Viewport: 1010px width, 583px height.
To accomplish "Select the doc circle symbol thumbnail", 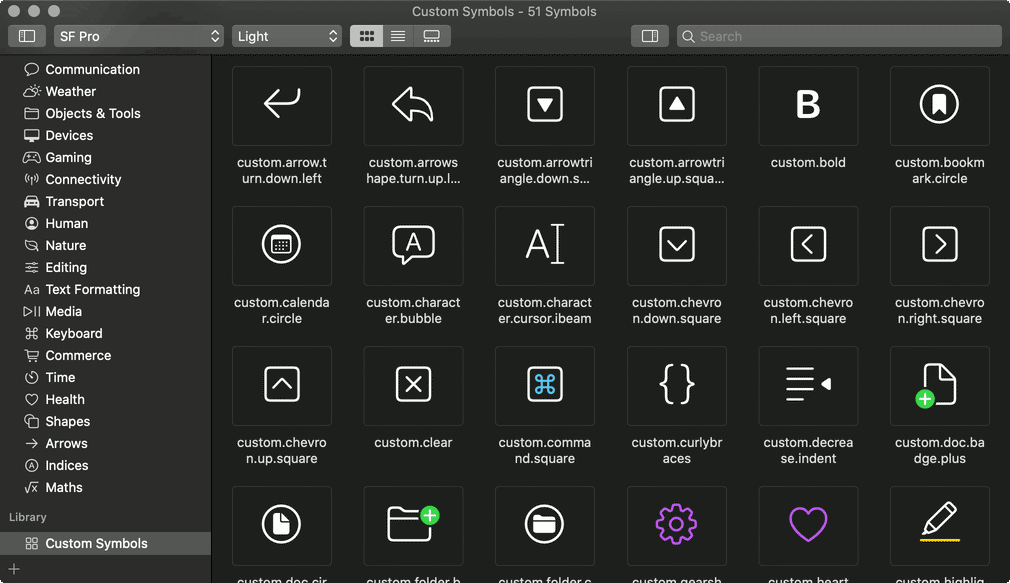I will pyautogui.click(x=281, y=525).
